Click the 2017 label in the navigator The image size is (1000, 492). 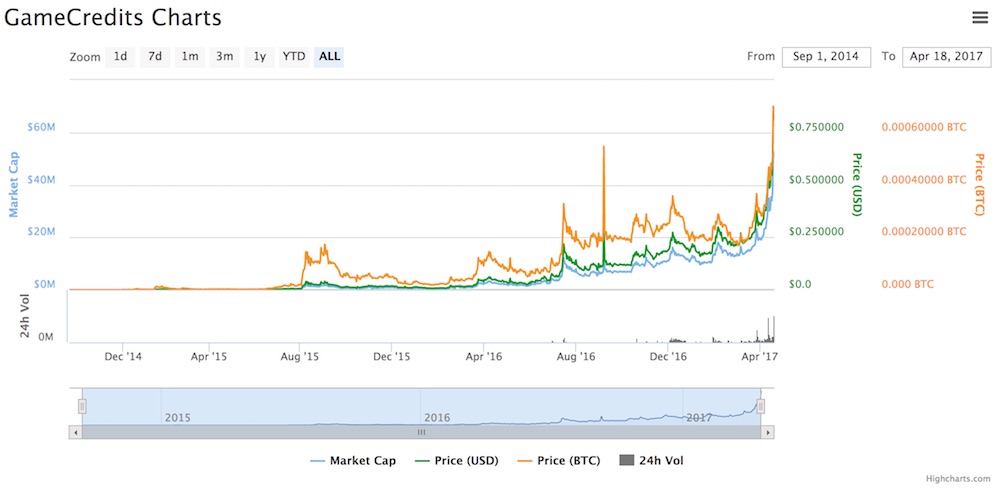click(x=699, y=418)
